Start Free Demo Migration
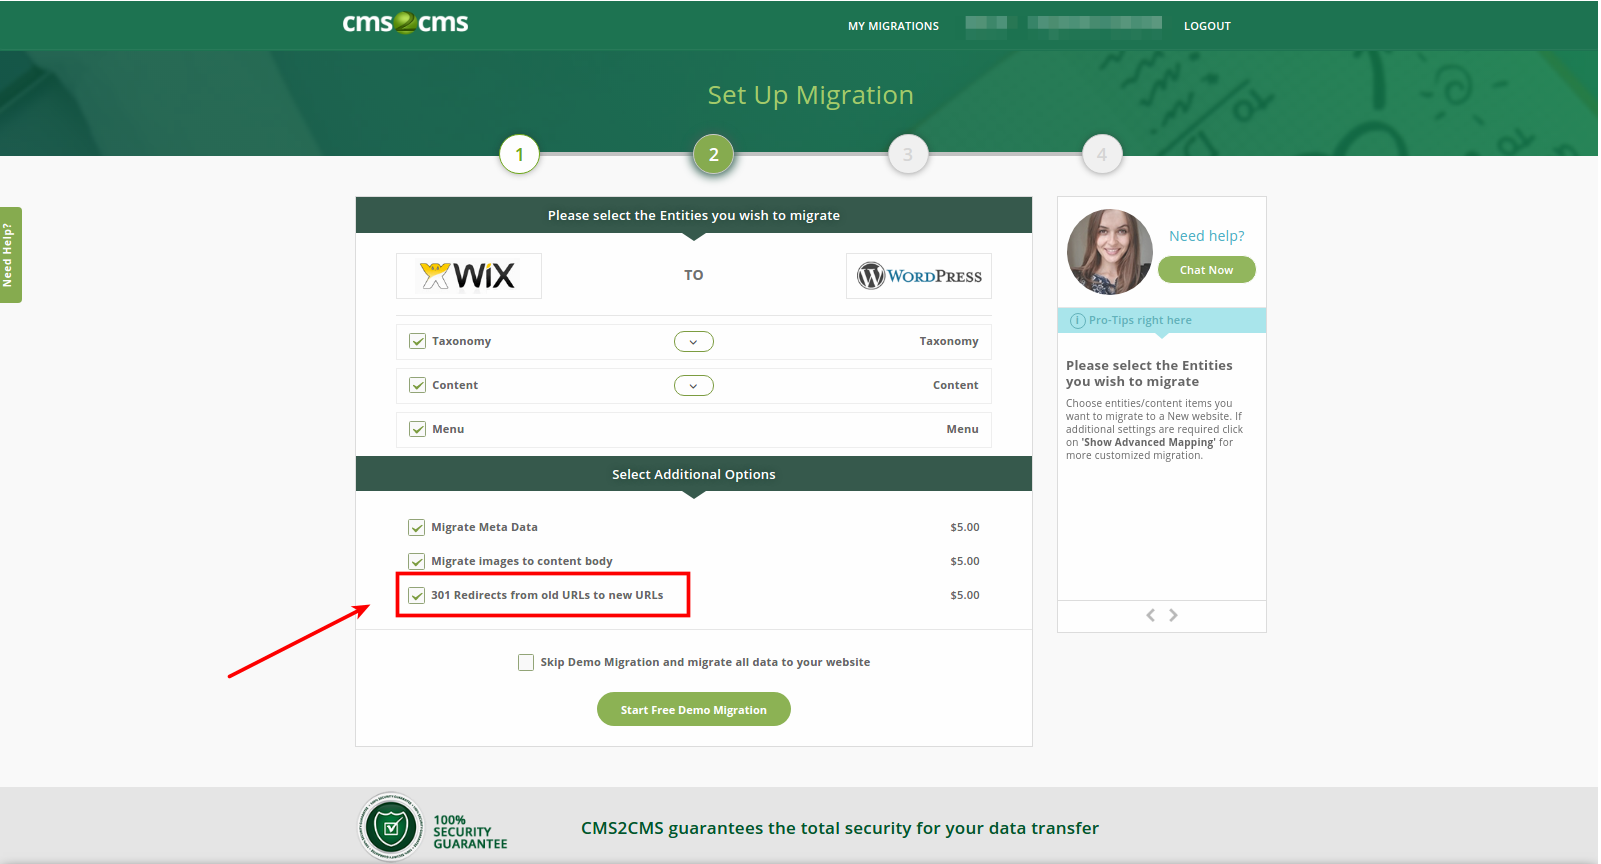Viewport: 1601px width, 864px height. pyautogui.click(x=694, y=710)
